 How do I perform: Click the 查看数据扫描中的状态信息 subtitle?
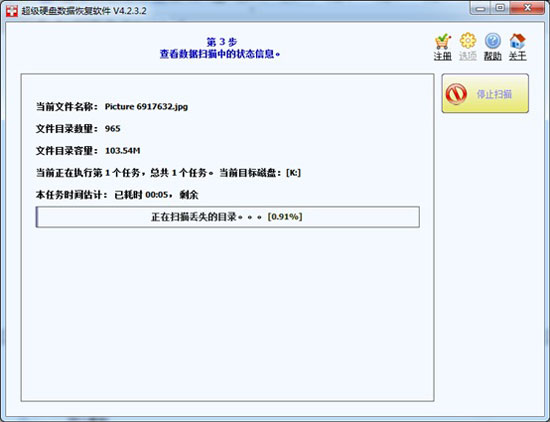click(220, 54)
